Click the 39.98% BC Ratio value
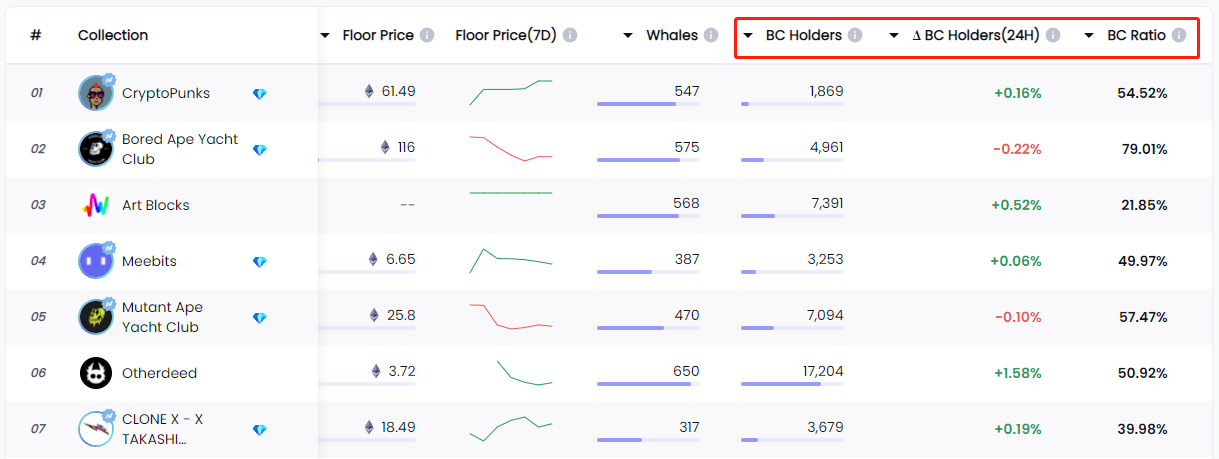This screenshot has width=1219, height=459. pyautogui.click(x=1143, y=429)
